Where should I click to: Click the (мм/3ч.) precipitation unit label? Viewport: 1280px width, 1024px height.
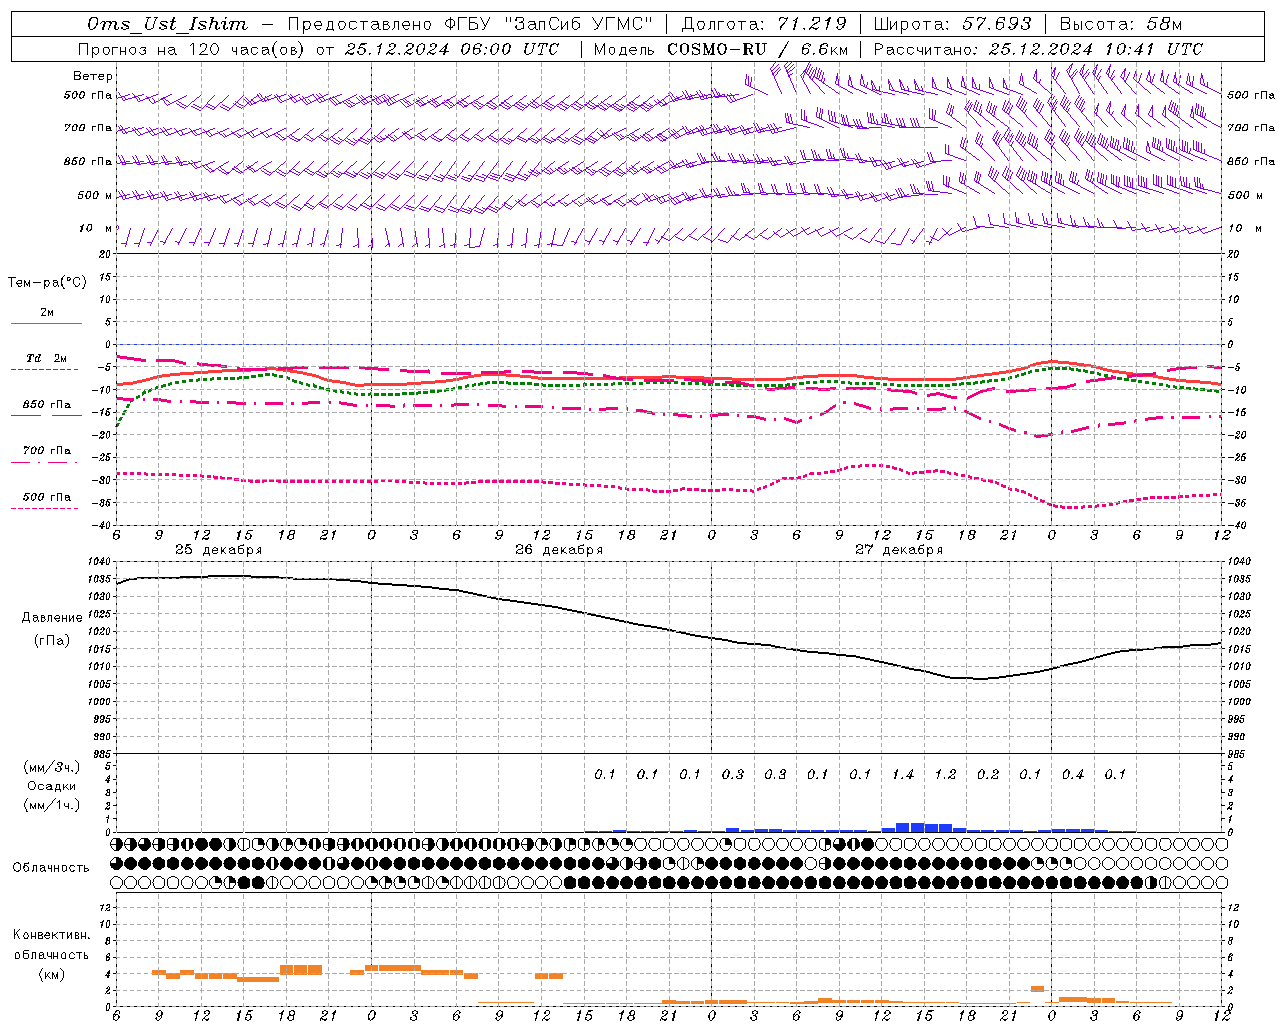pyautogui.click(x=52, y=768)
